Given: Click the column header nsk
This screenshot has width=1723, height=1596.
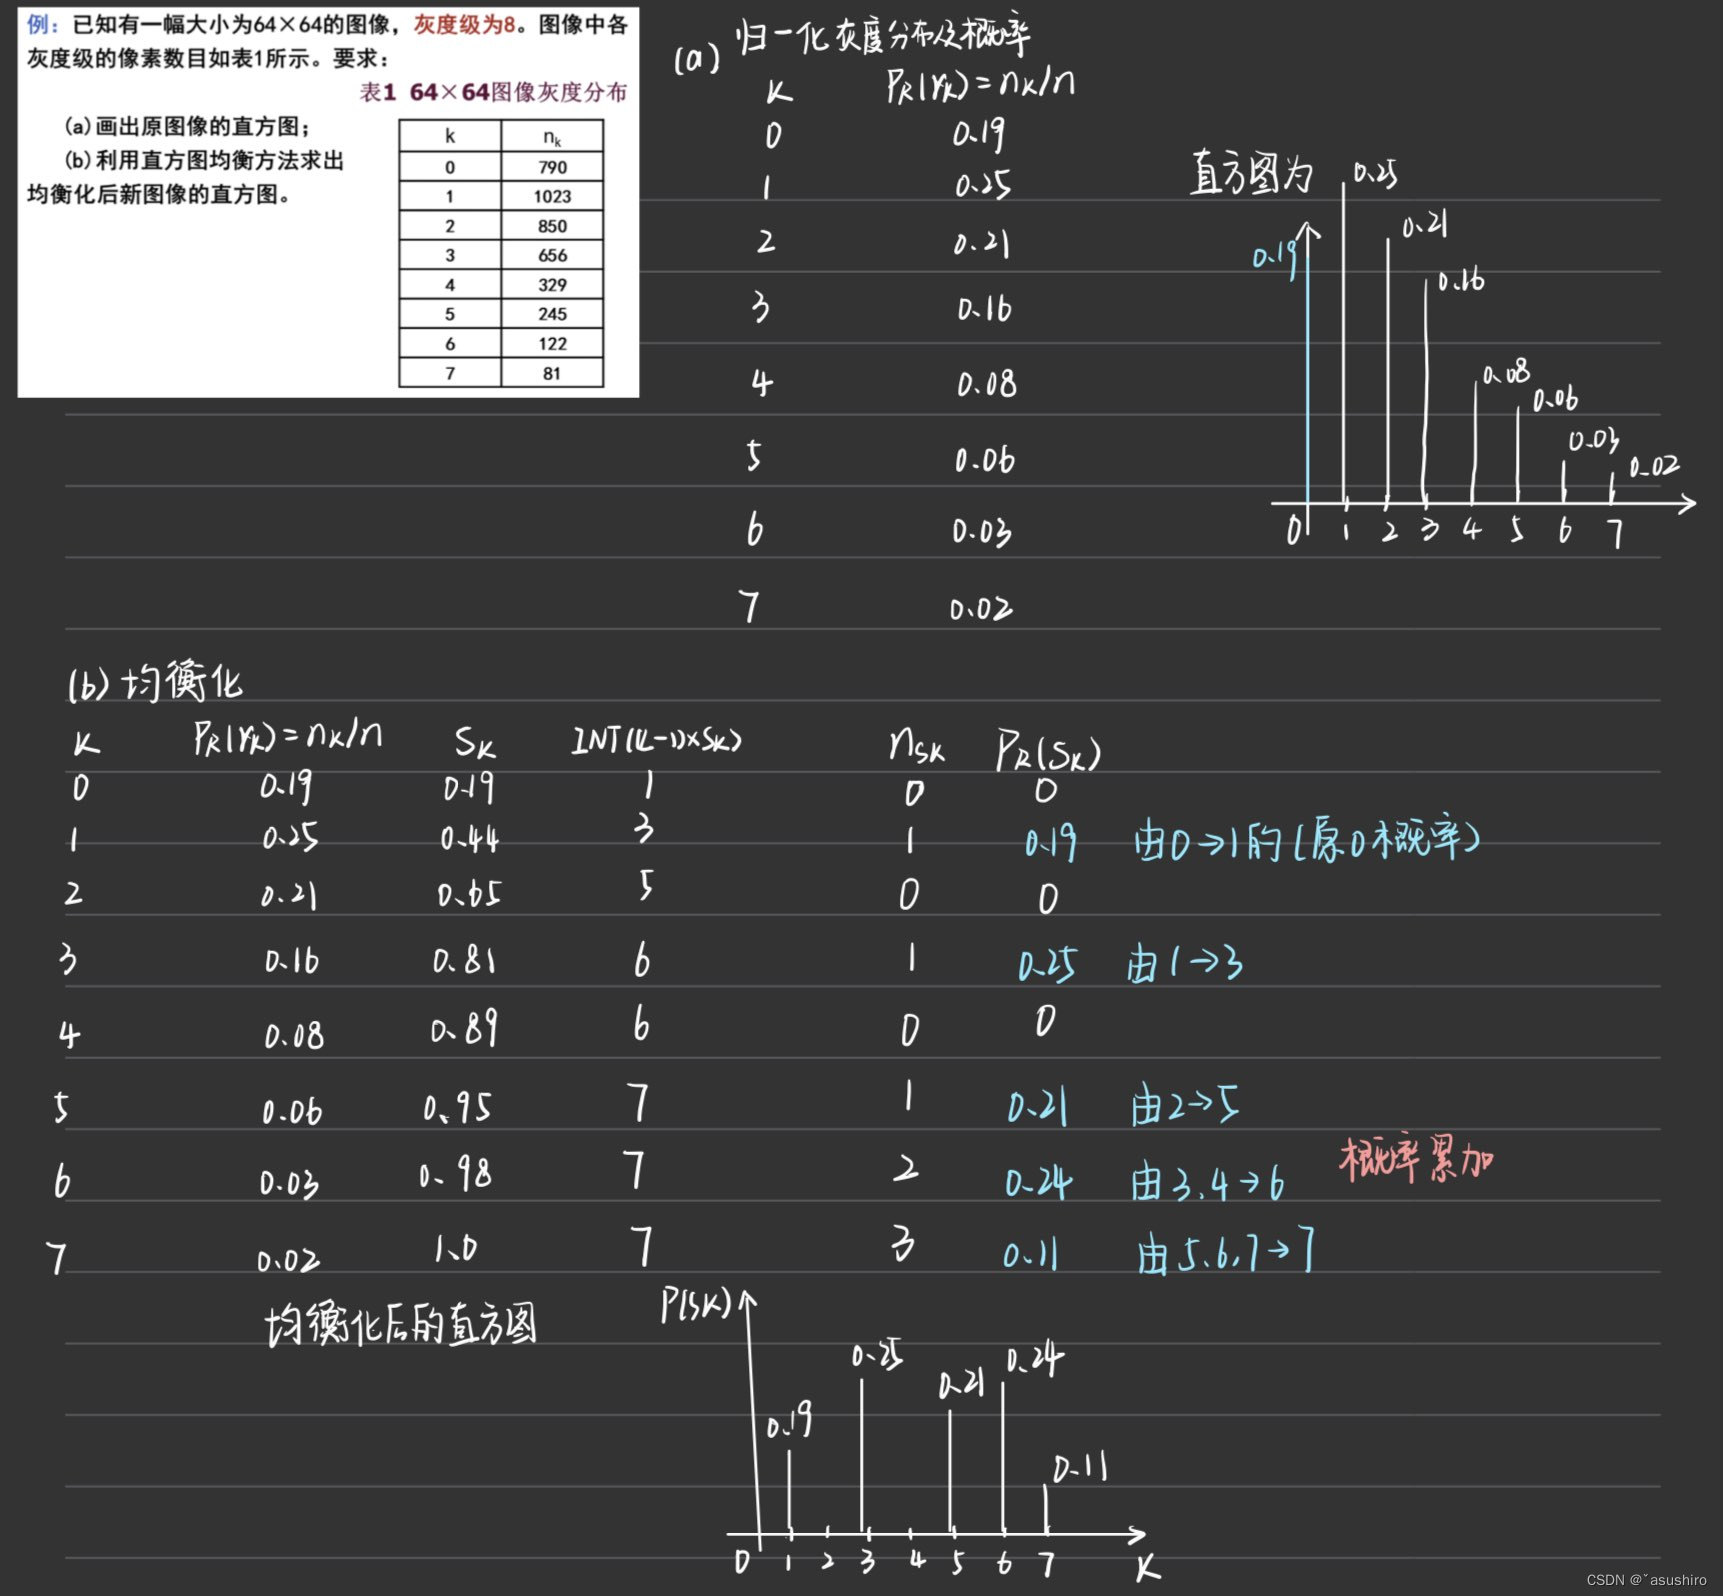Looking at the screenshot, I should pyautogui.click(x=917, y=745).
